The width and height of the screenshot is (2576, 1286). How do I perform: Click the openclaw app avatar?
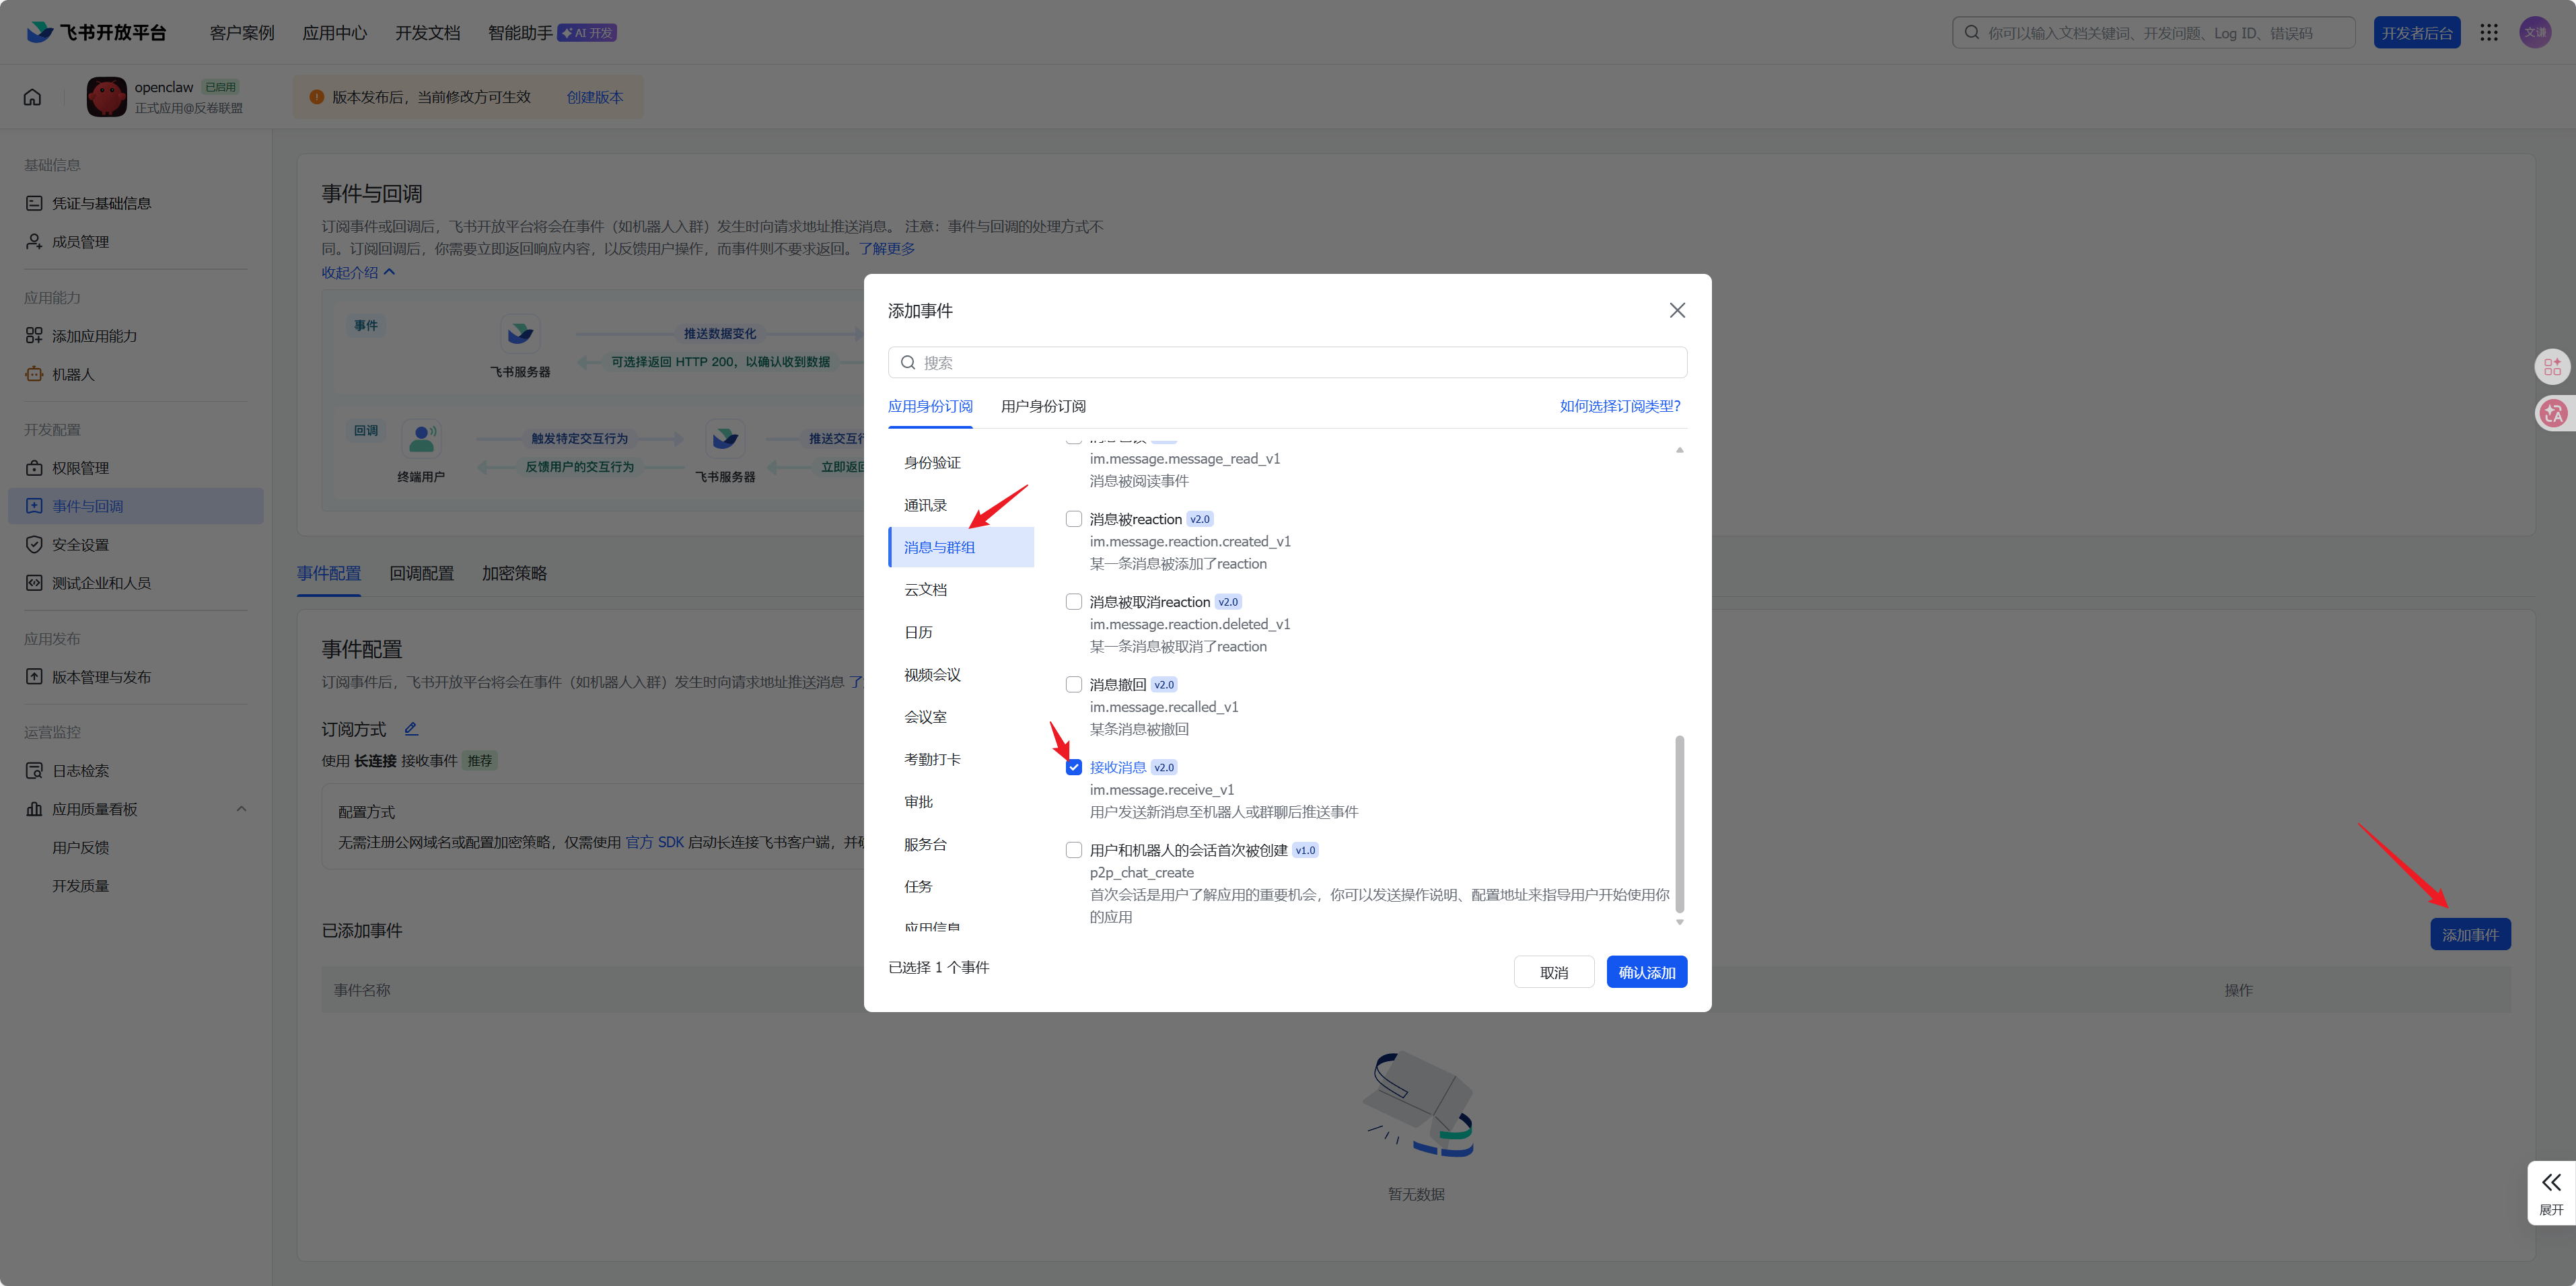coord(107,97)
